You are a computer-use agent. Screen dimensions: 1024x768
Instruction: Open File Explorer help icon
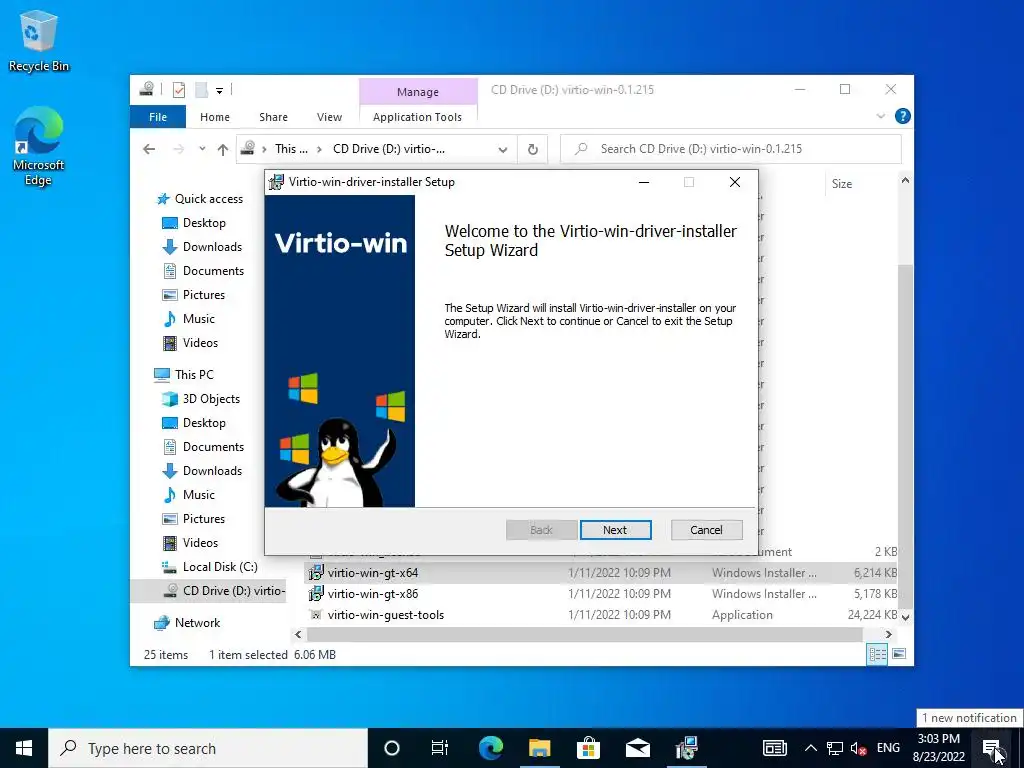[903, 116]
